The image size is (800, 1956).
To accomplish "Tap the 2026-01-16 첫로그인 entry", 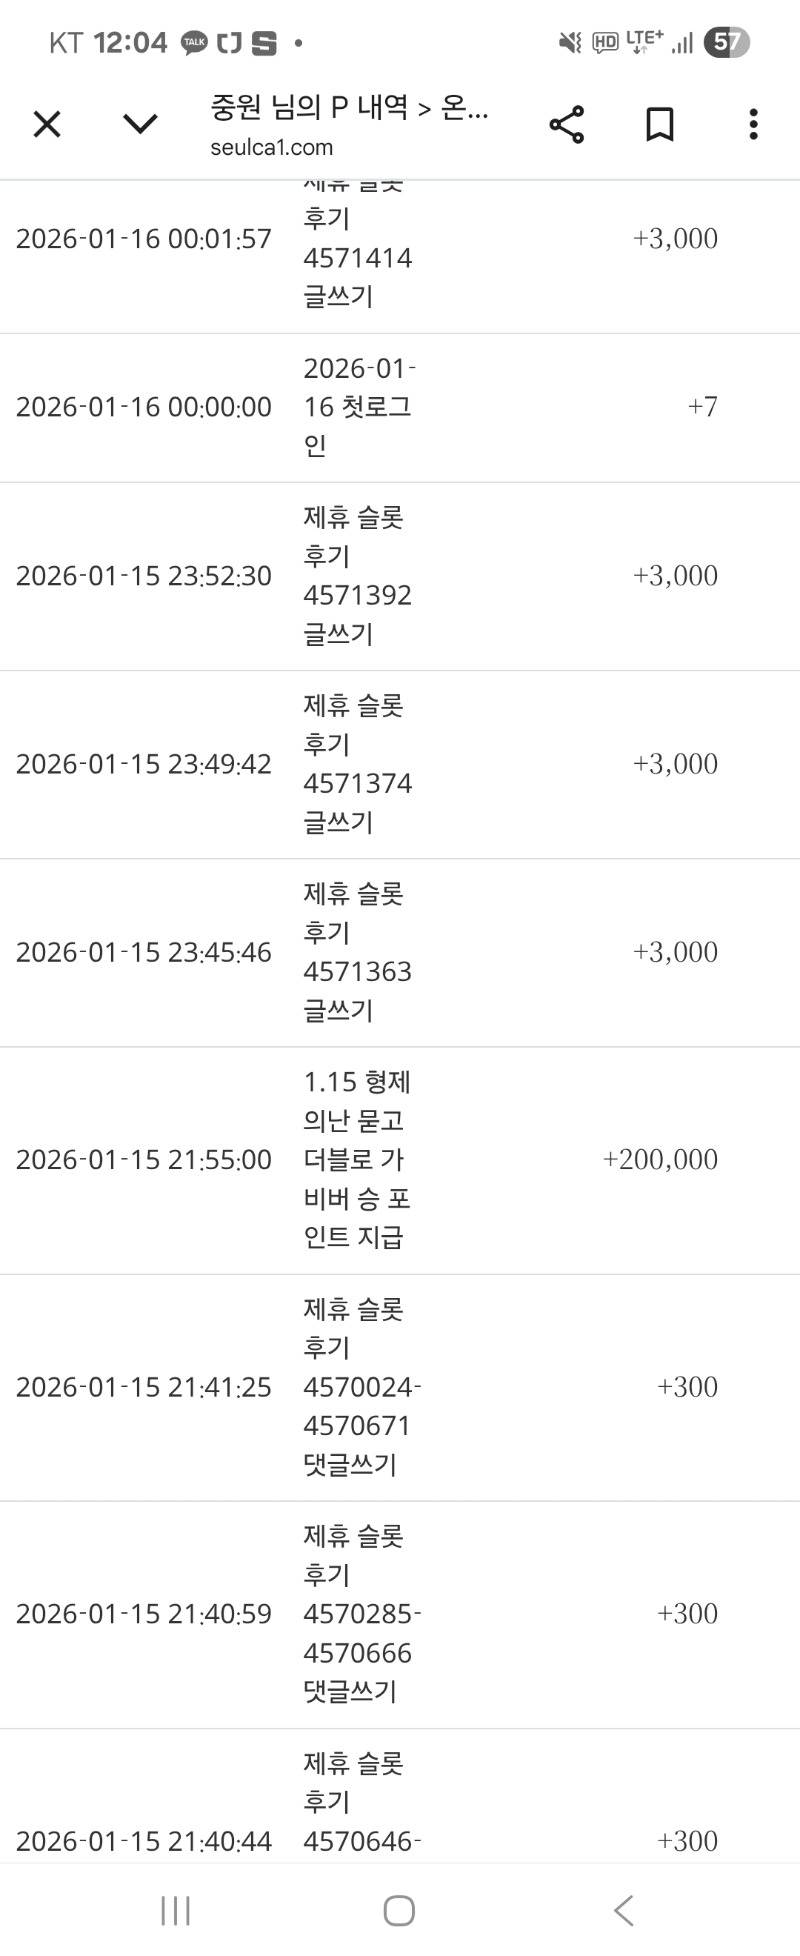I will click(357, 407).
